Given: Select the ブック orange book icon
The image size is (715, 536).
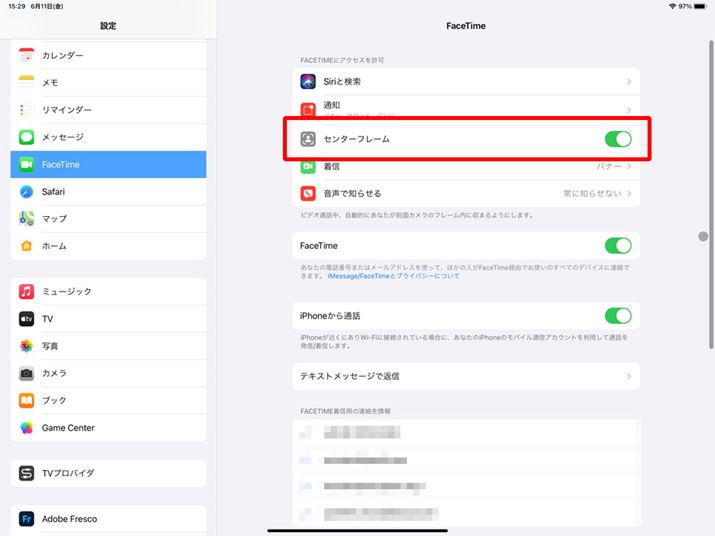Looking at the screenshot, I should click(x=26, y=401).
